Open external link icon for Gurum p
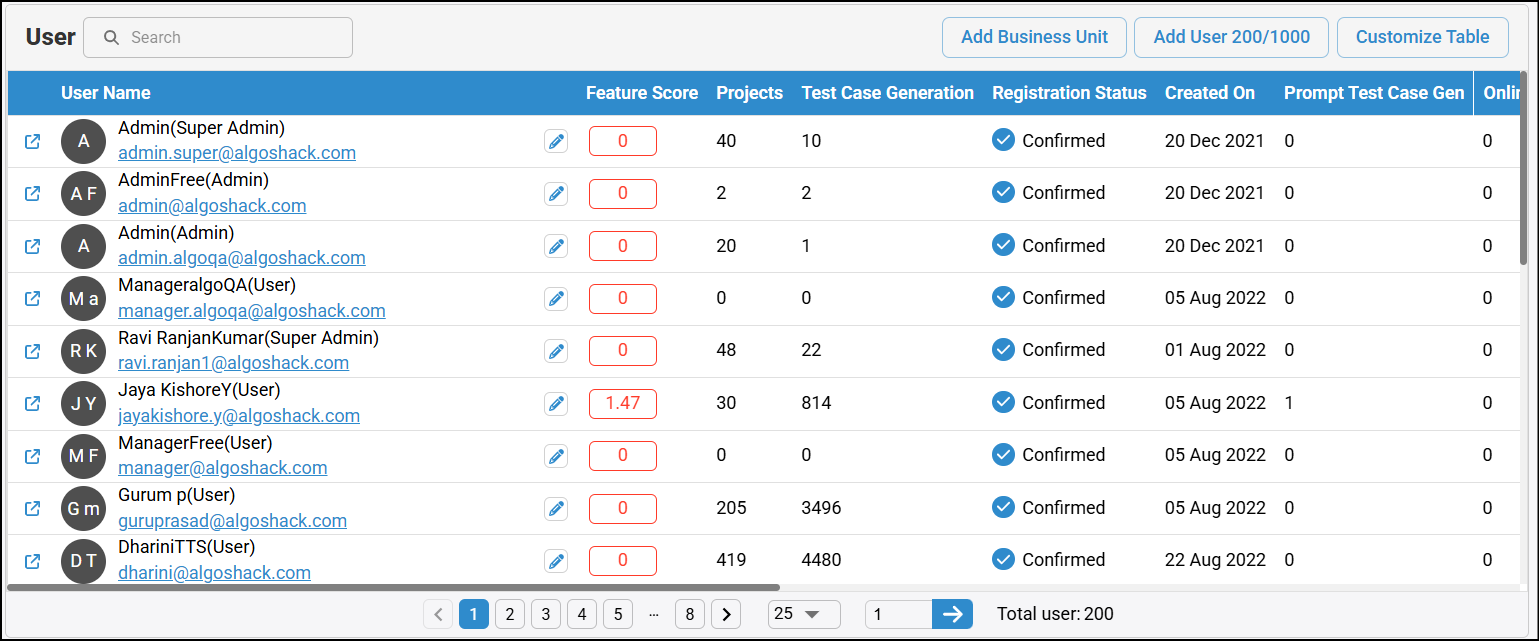 [32, 508]
